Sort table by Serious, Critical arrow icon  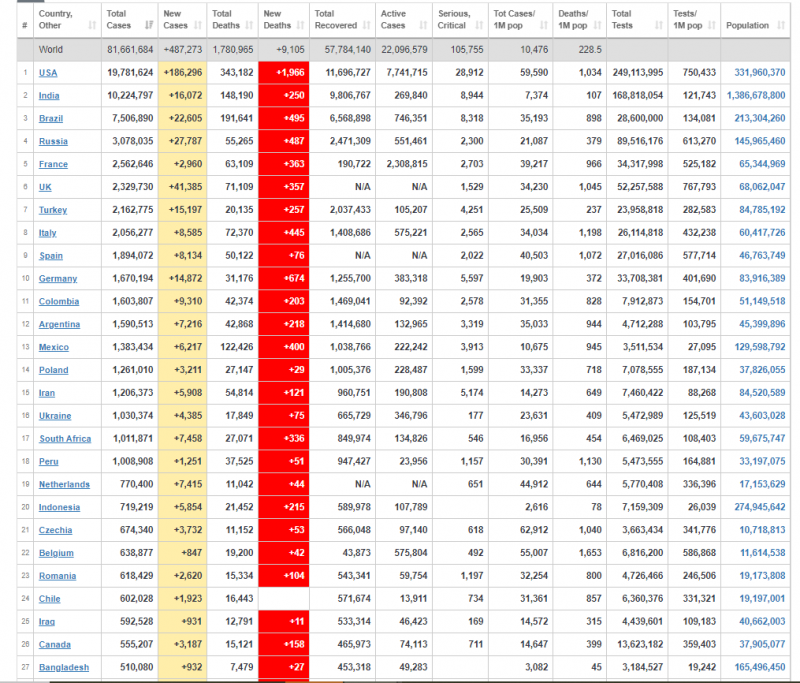click(479, 25)
